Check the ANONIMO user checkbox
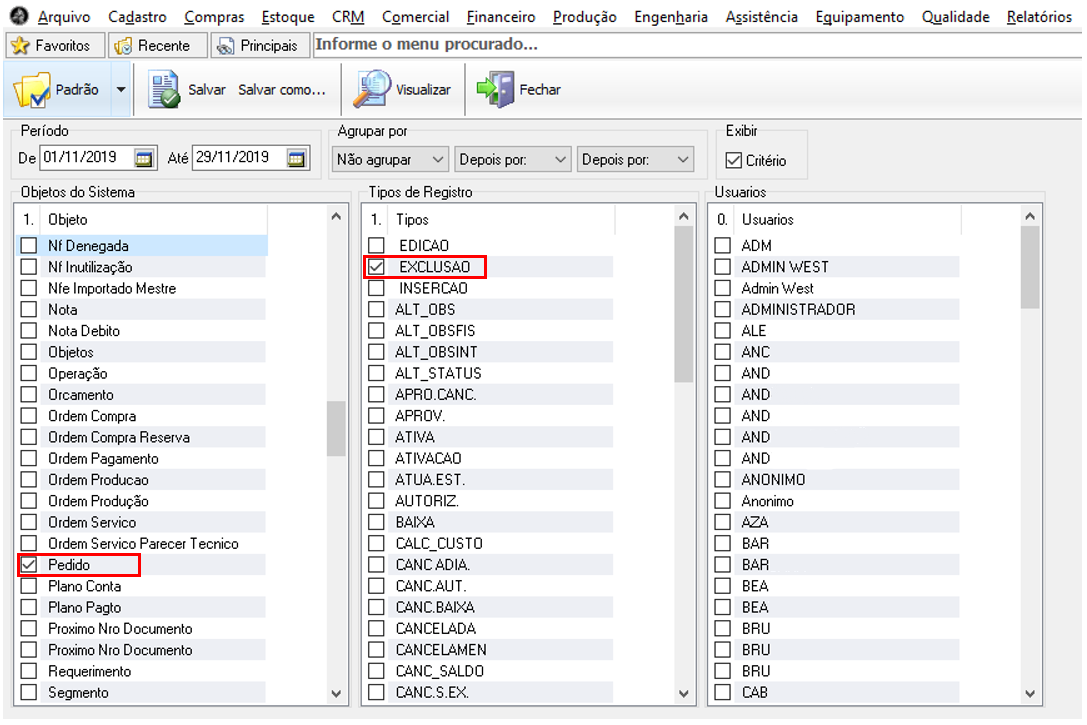 click(722, 480)
